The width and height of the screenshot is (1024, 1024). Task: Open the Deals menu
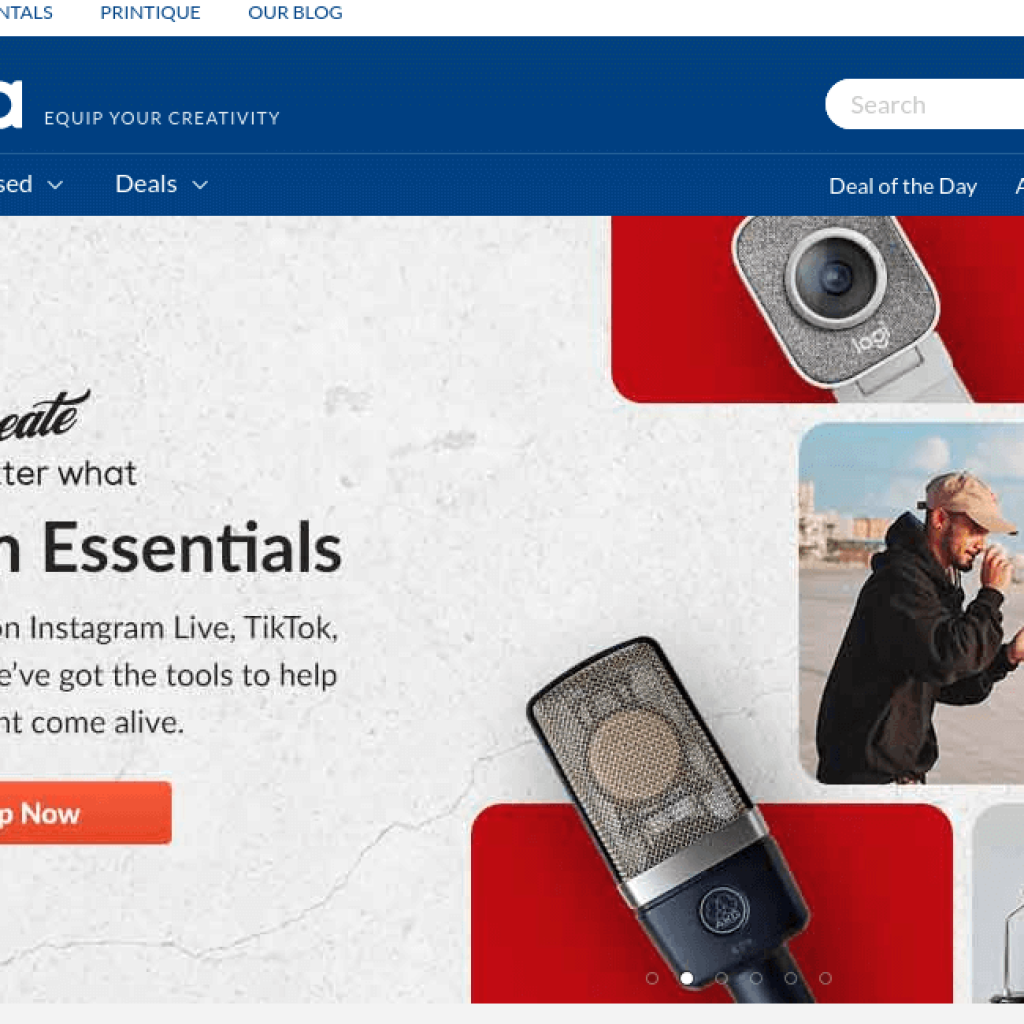(146, 184)
